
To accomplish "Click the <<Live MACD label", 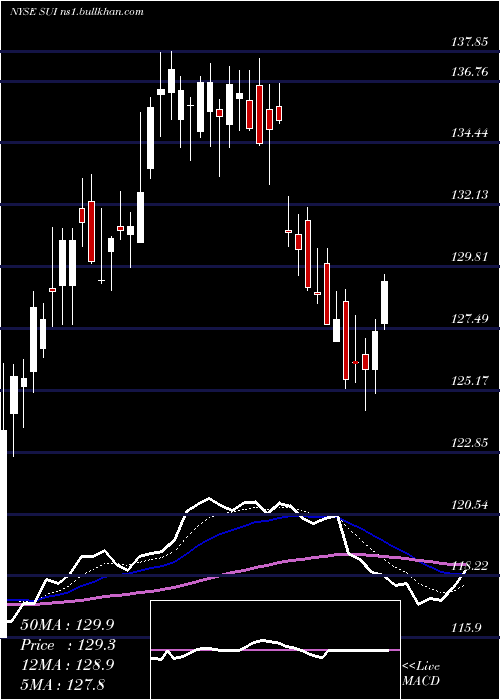I will tap(421, 673).
